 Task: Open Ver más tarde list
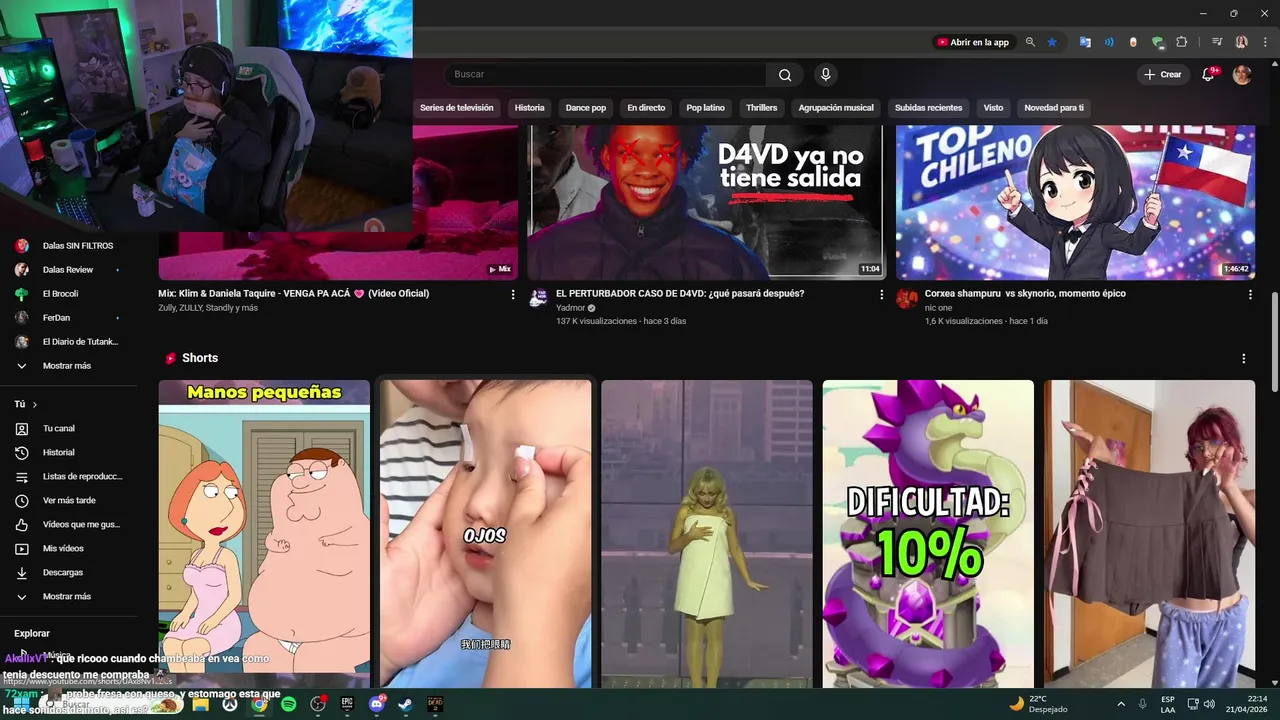click(x=69, y=501)
